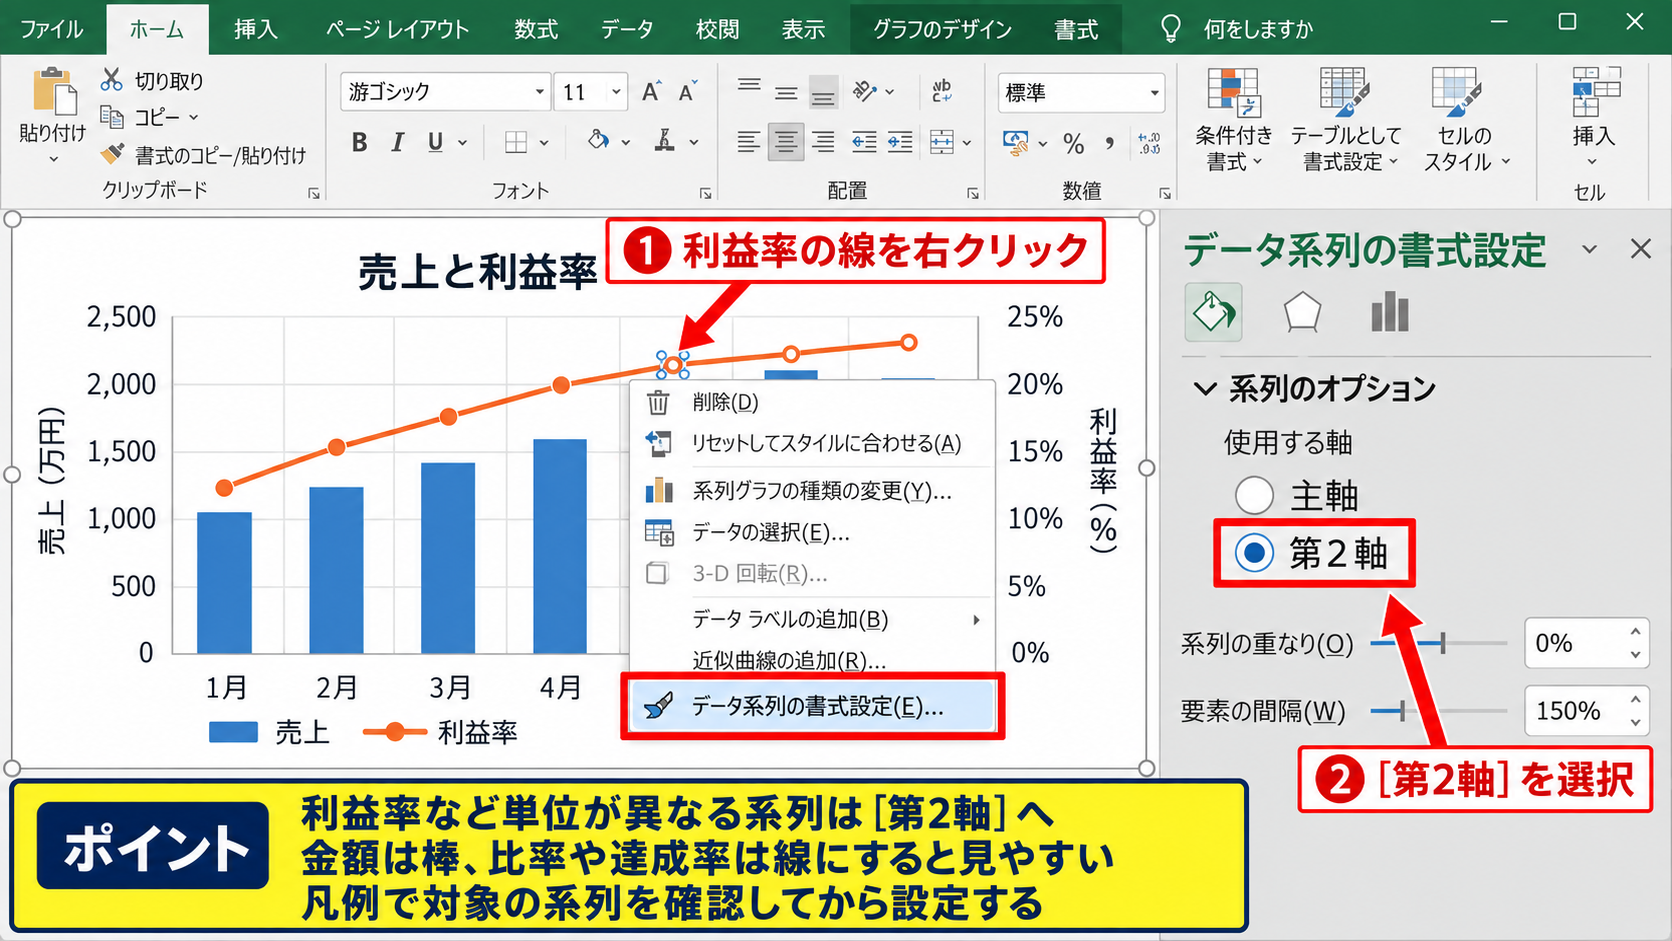This screenshot has width=1672, height=941.
Task: Choose データ ラベルの追加(B) submenu item
Action: coord(811,620)
